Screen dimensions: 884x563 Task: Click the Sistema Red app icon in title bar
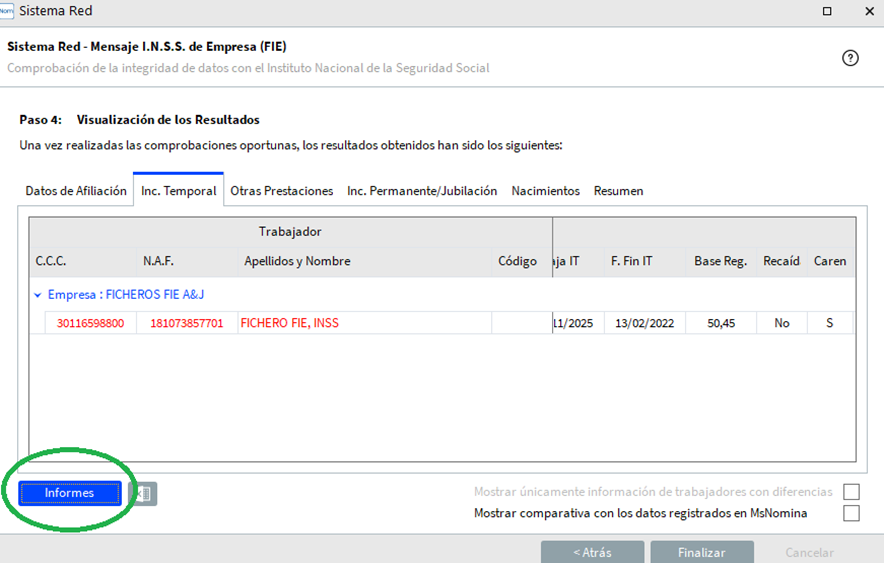point(7,10)
